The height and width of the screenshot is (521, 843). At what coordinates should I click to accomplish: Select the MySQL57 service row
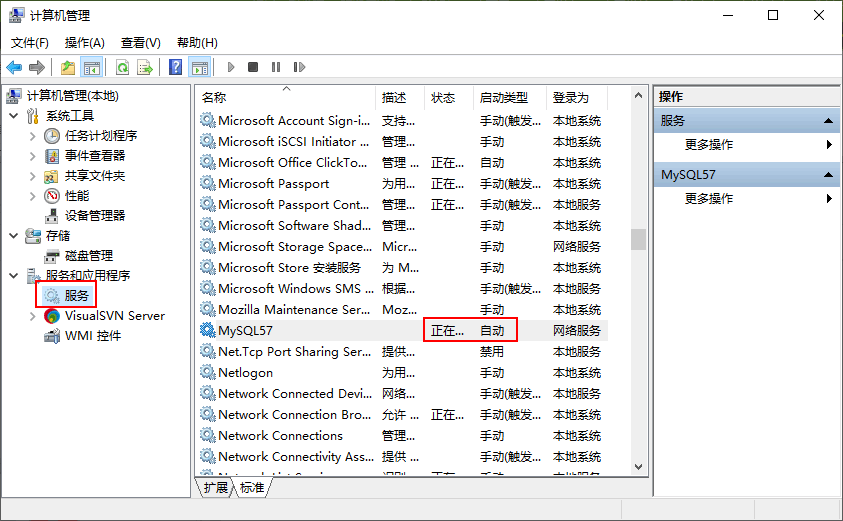click(x=403, y=331)
